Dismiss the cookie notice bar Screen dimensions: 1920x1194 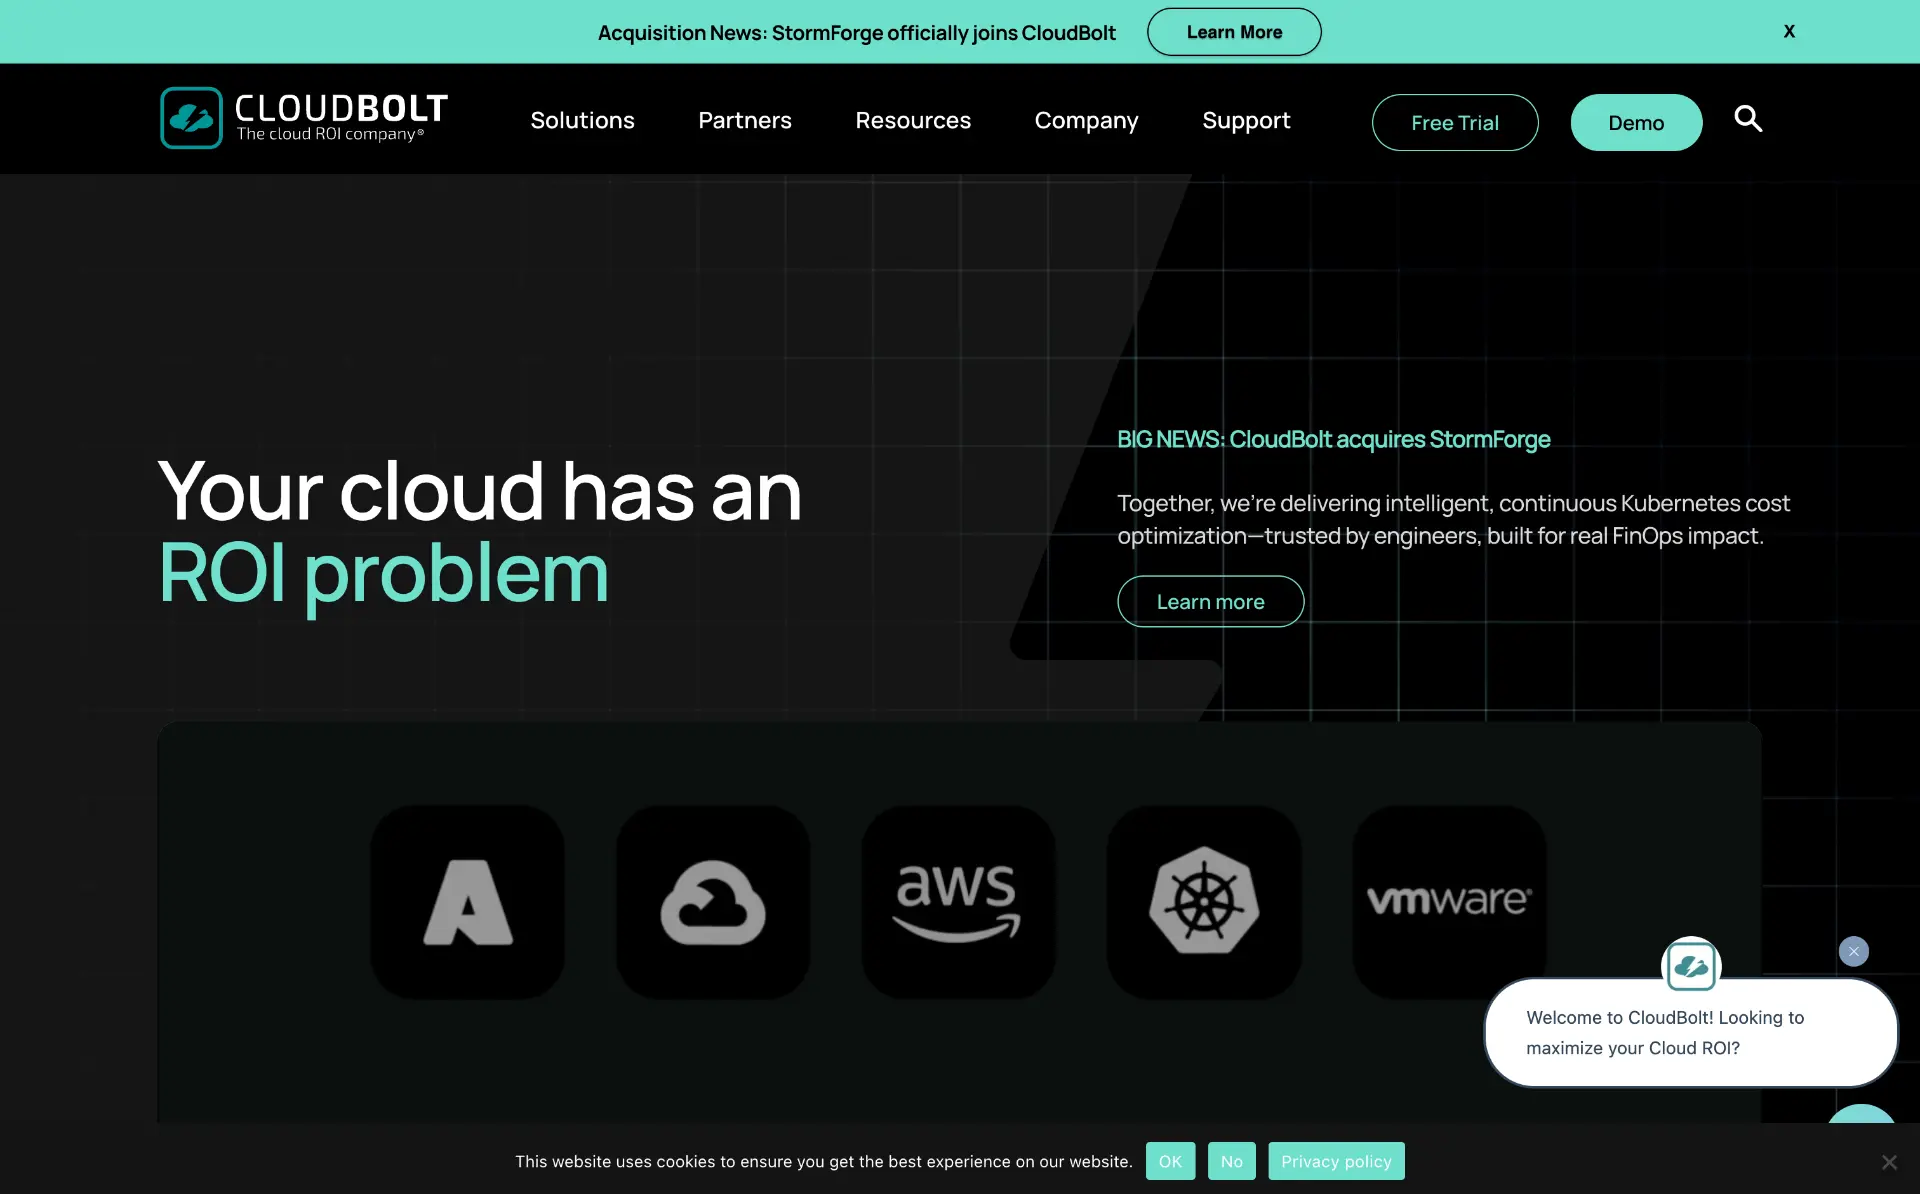(x=1889, y=1162)
